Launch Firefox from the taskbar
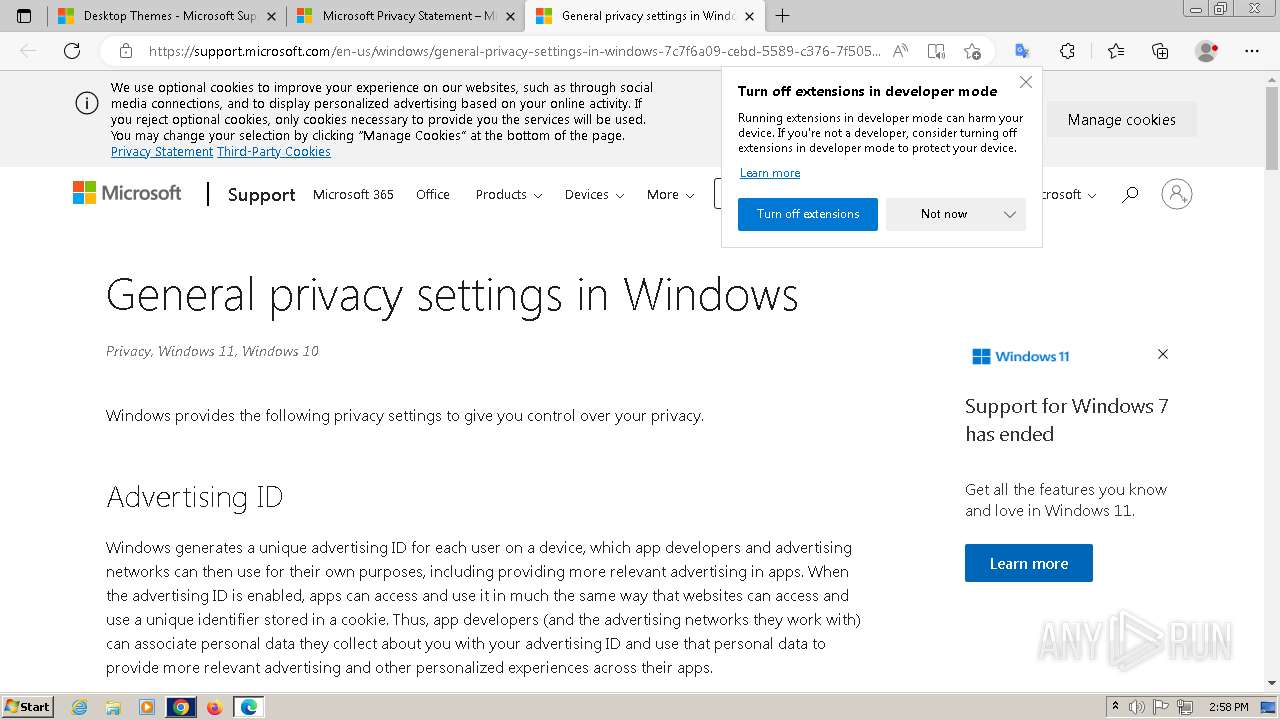This screenshot has height=720, width=1280. click(x=214, y=707)
